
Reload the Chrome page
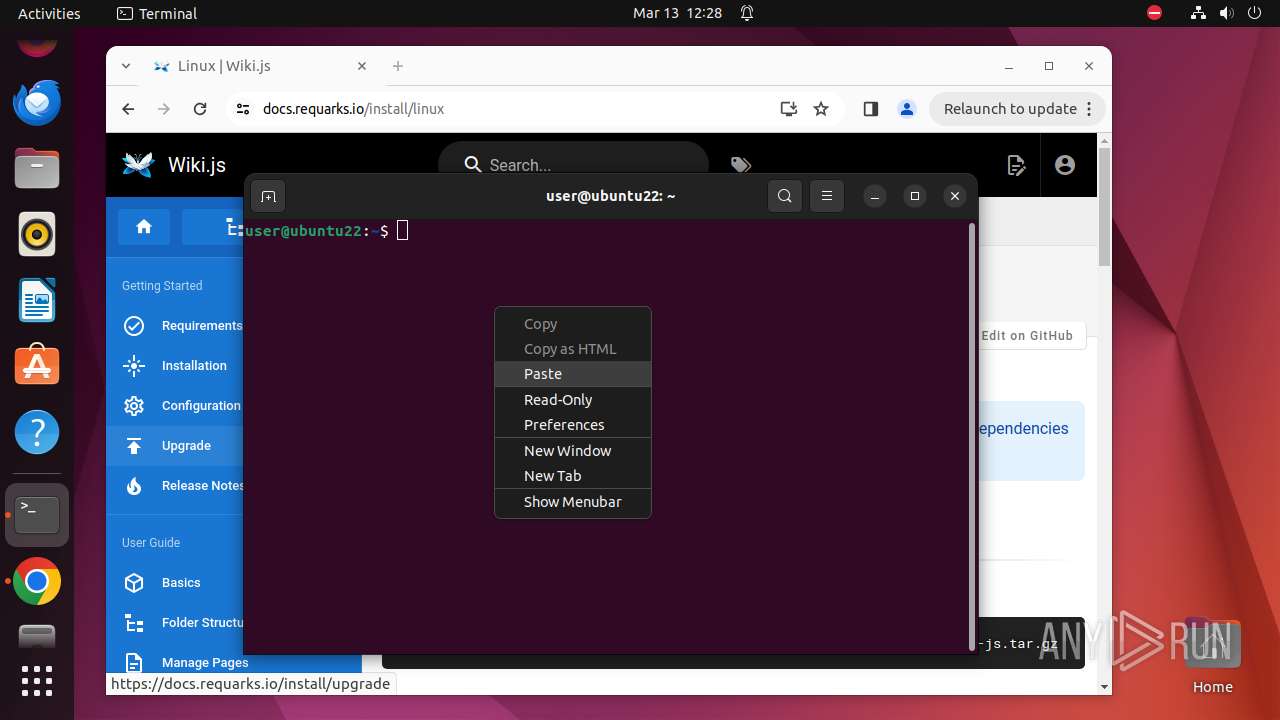(200, 109)
